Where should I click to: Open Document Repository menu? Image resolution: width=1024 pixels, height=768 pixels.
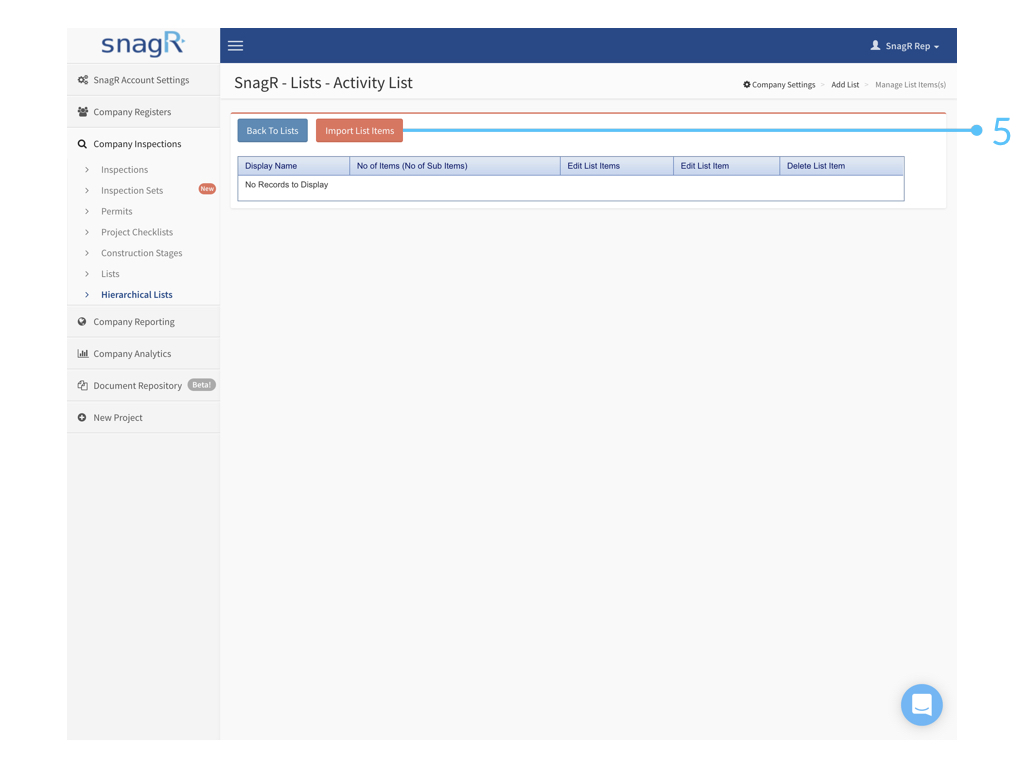pyautogui.click(x=143, y=385)
